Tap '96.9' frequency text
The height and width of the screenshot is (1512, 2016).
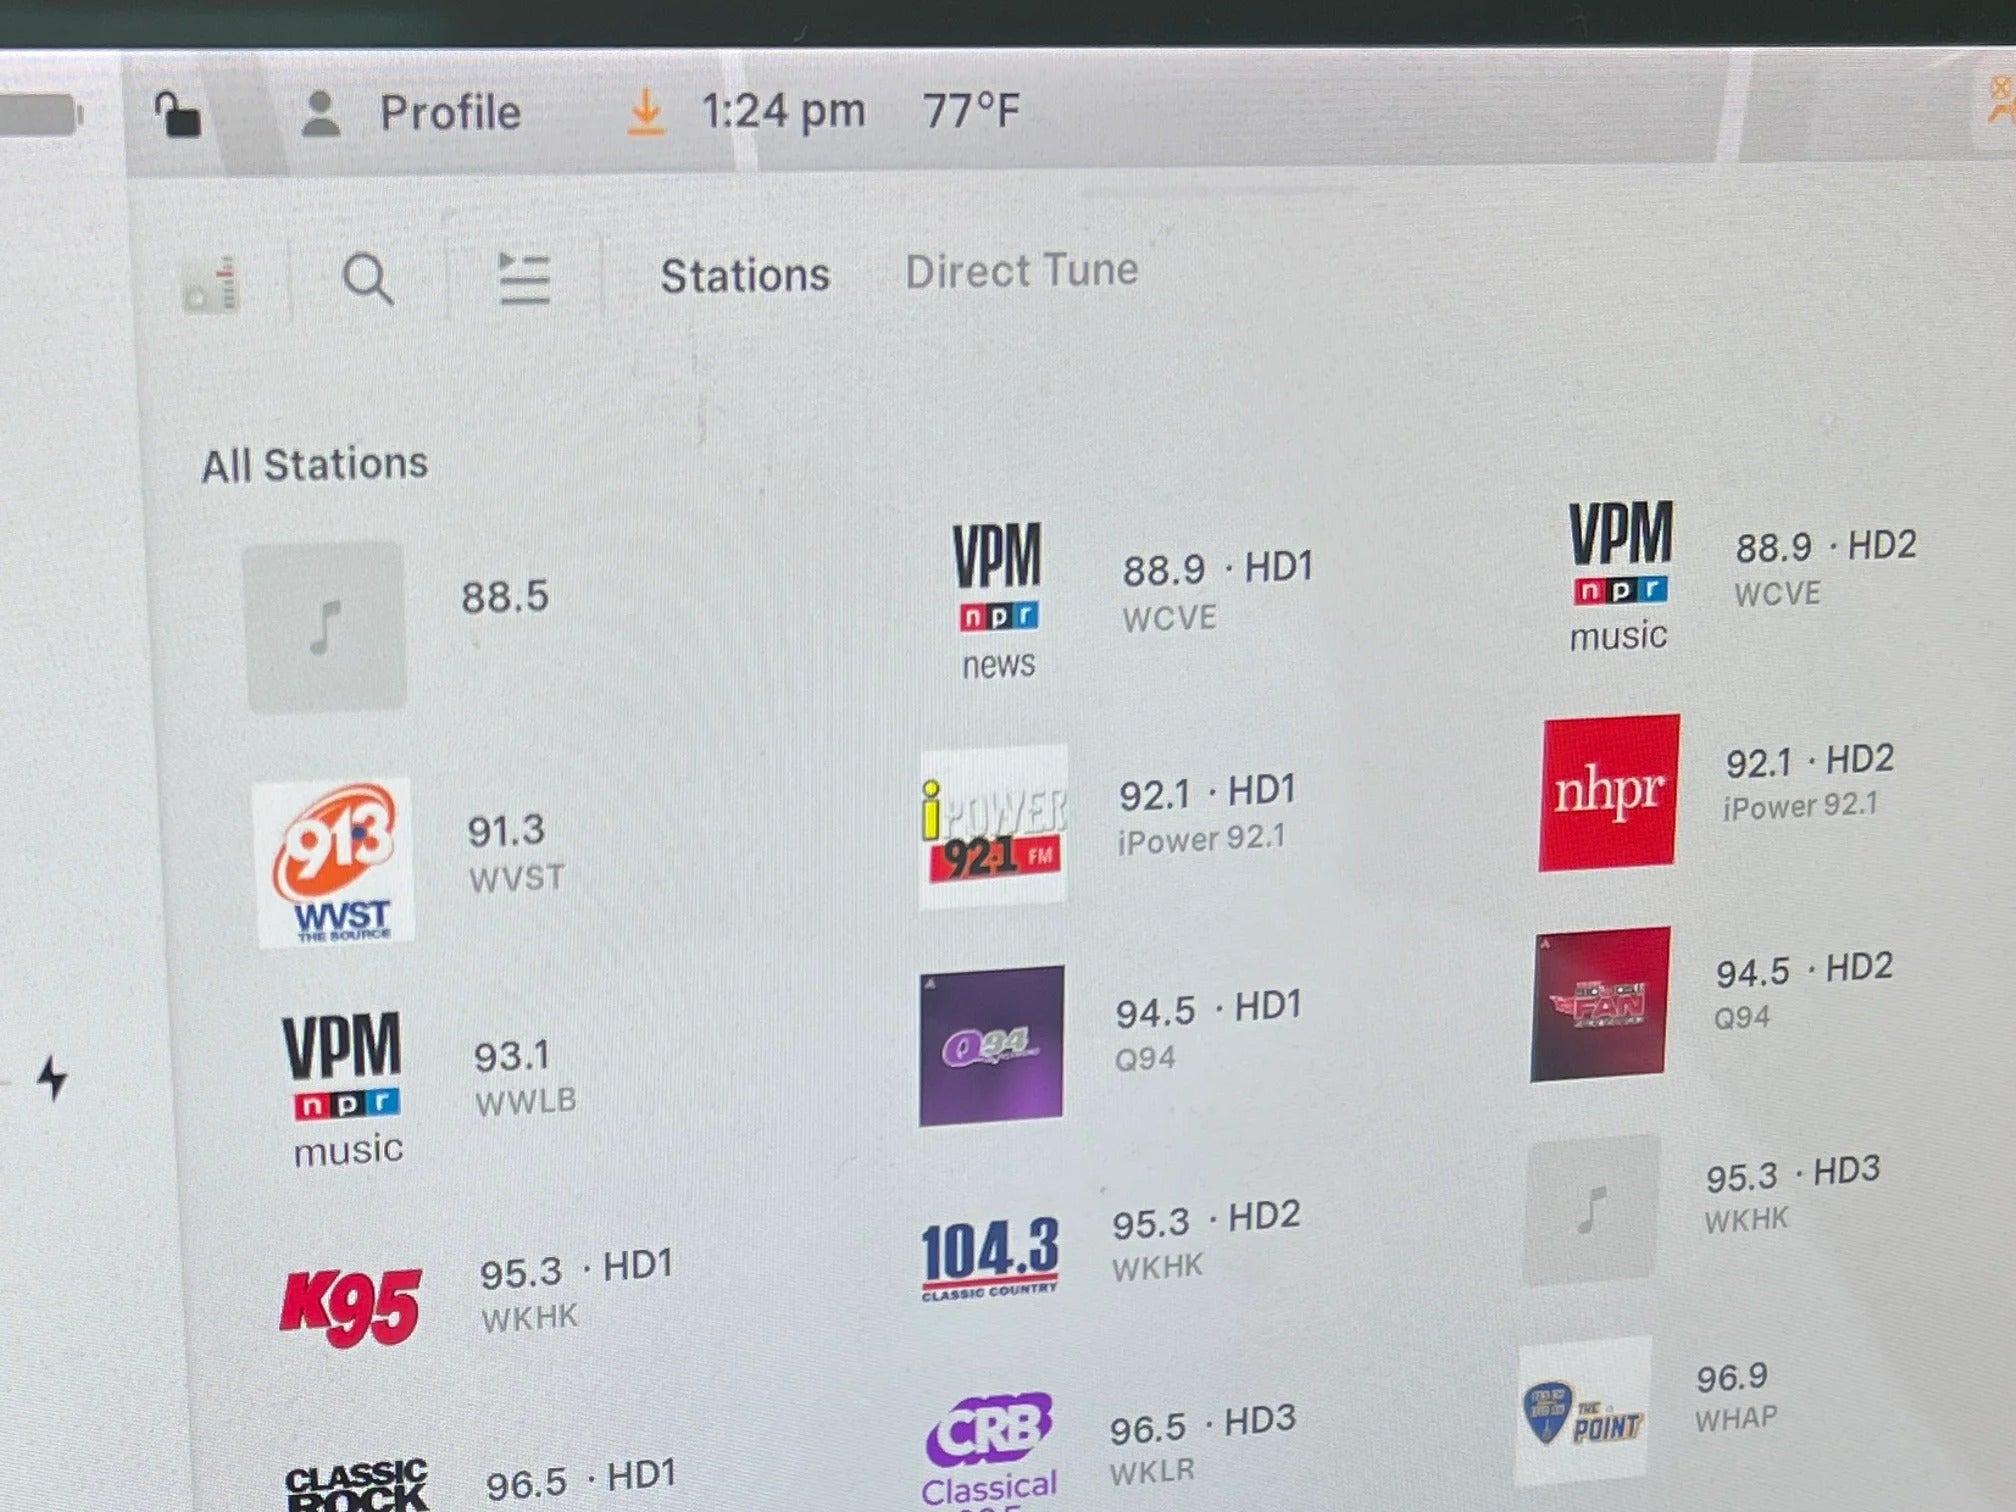click(1732, 1378)
